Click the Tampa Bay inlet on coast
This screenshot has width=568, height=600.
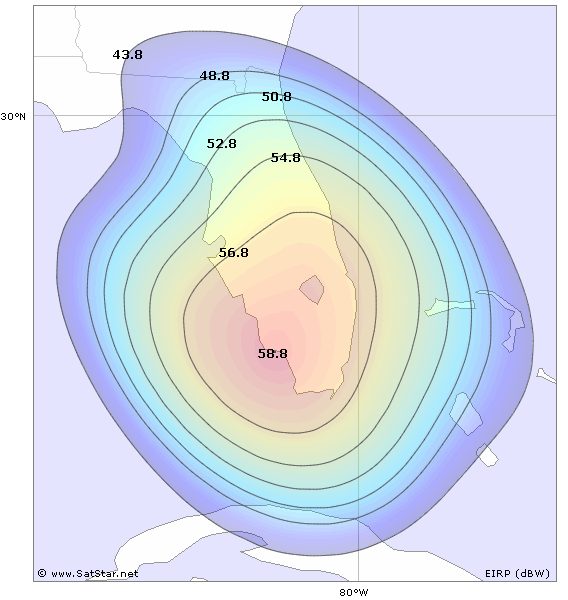point(216,242)
